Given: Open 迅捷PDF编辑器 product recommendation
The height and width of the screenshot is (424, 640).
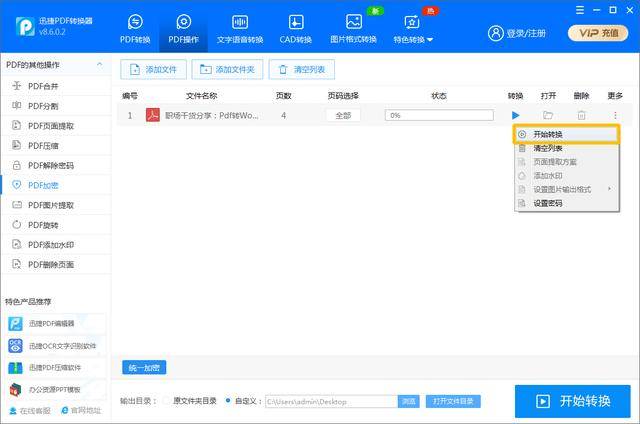Looking at the screenshot, I should [56, 324].
